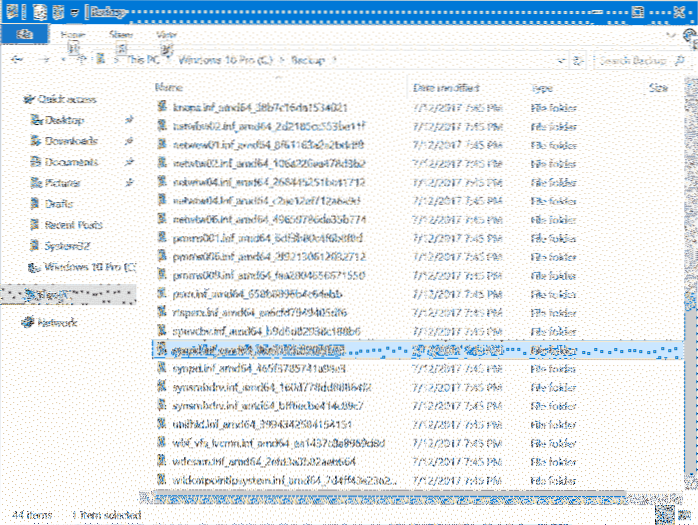Open Documents in the navigation pane
The image size is (698, 525).
[x=71, y=162]
